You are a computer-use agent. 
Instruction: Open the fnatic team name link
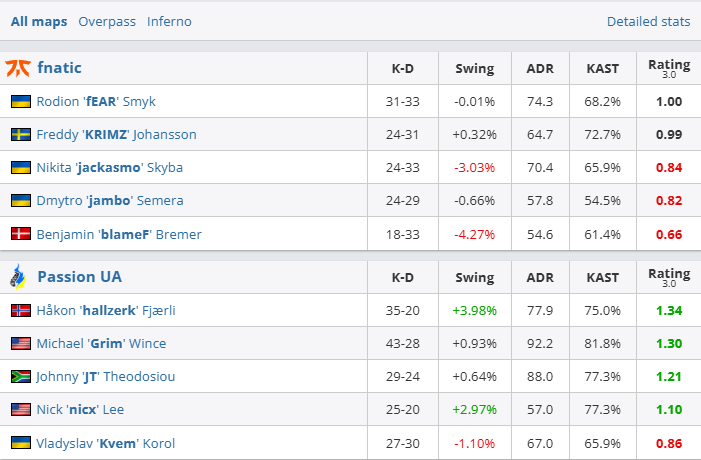tap(59, 68)
